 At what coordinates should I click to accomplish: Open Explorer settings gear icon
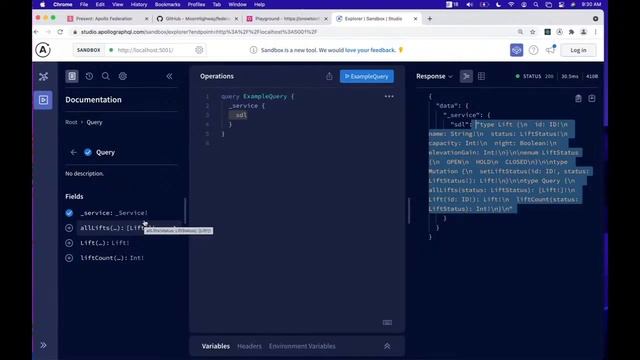pos(122,76)
